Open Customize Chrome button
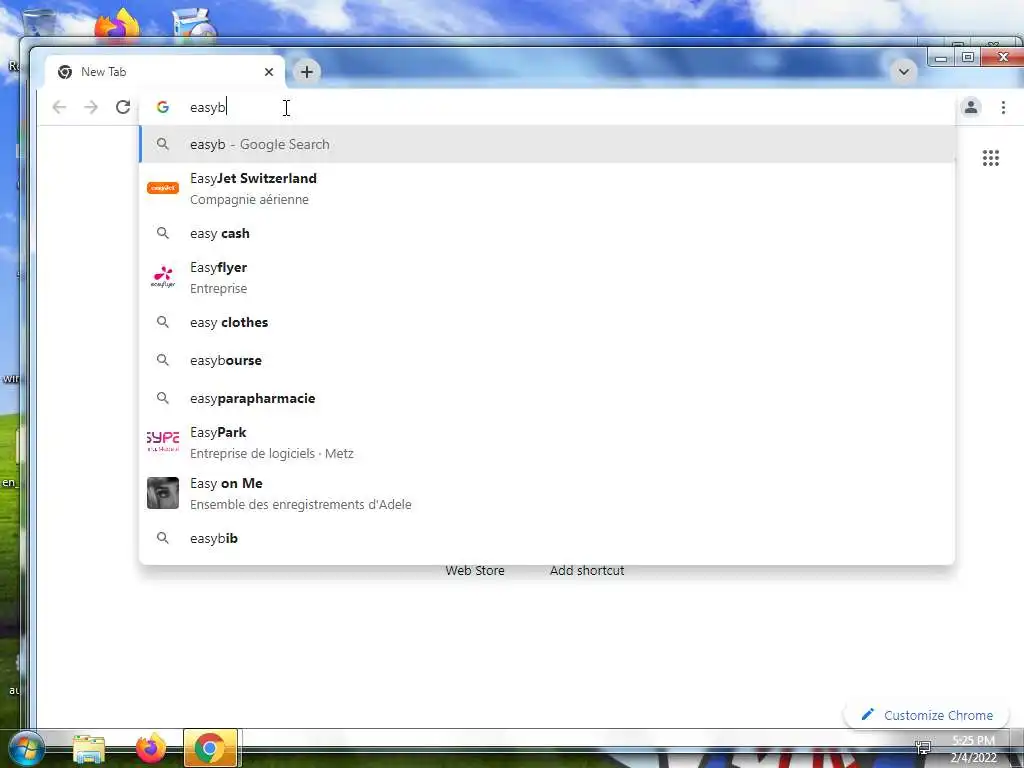The height and width of the screenshot is (768, 1024). (x=927, y=715)
